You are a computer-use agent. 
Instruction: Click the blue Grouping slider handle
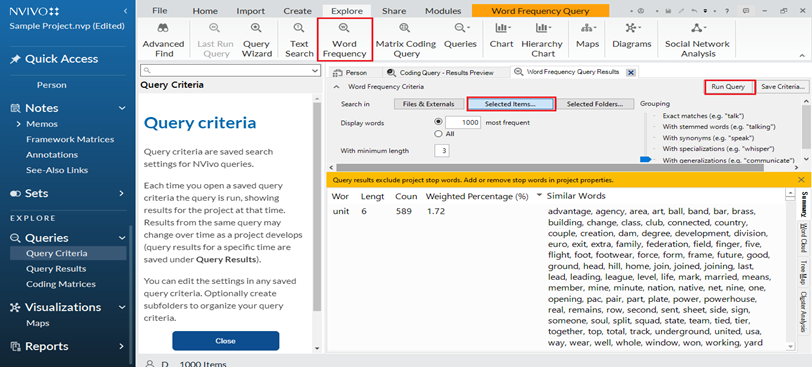pyautogui.click(x=645, y=160)
